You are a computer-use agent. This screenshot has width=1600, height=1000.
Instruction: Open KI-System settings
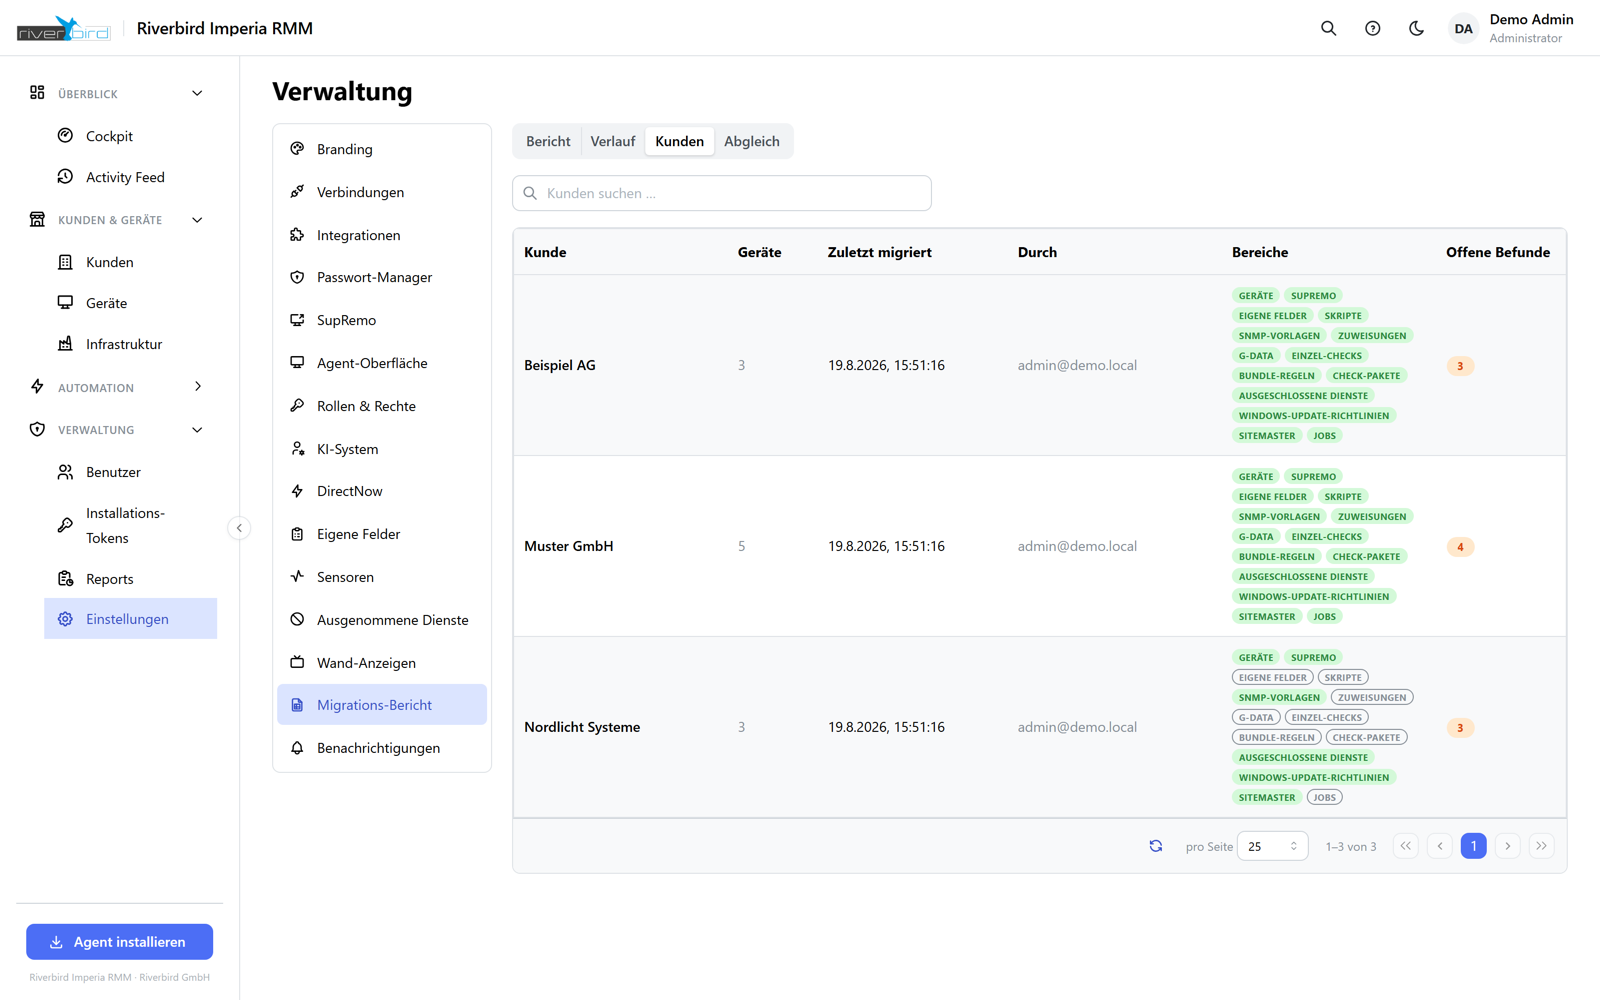tap(382, 449)
